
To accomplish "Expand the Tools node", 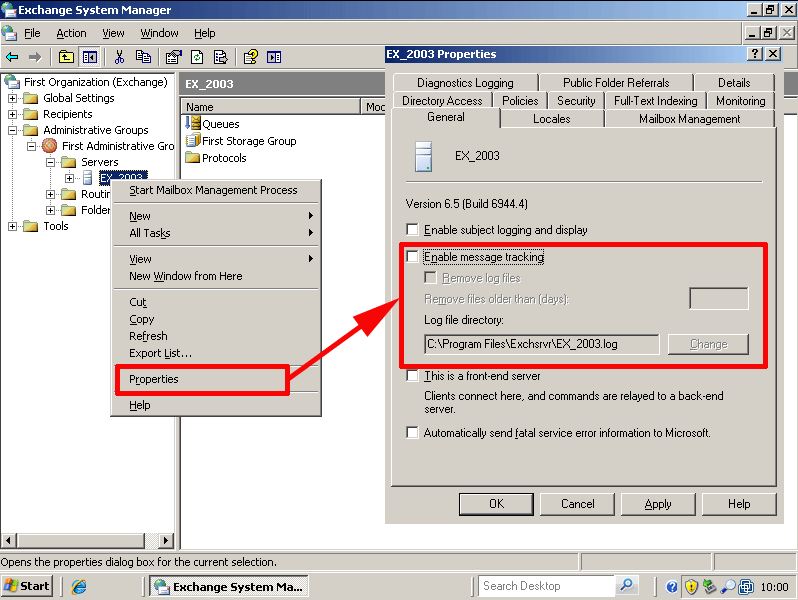I will coord(12,226).
